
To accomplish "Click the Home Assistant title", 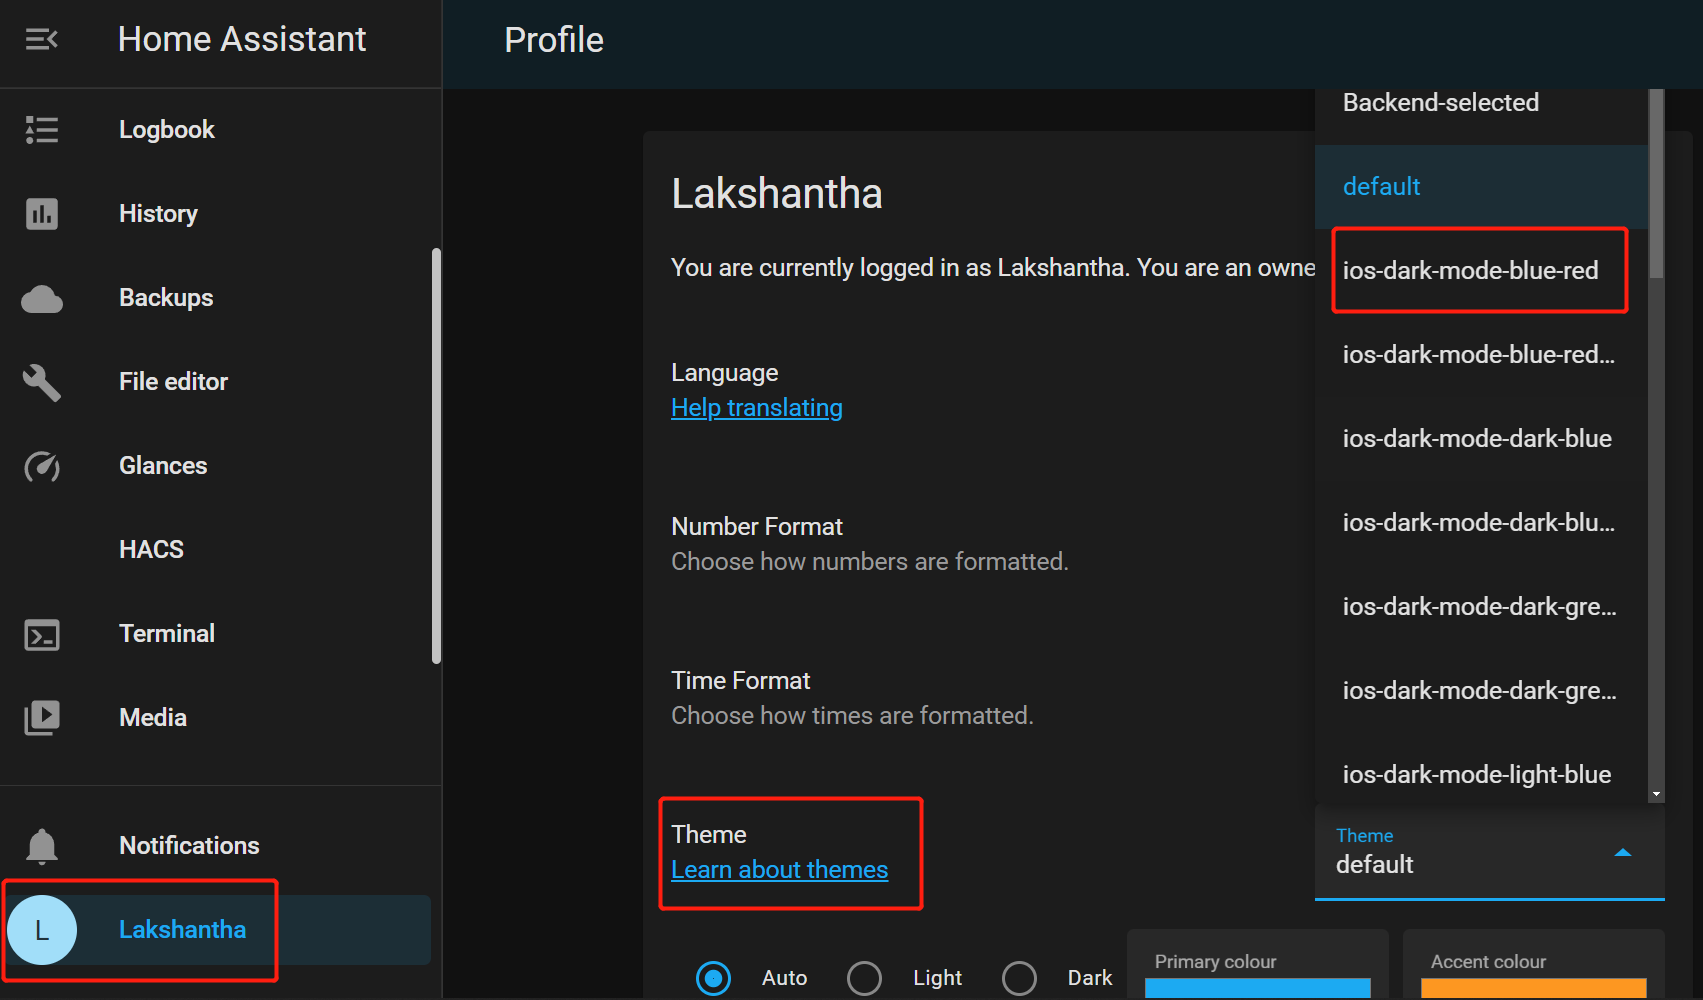I will point(242,39).
